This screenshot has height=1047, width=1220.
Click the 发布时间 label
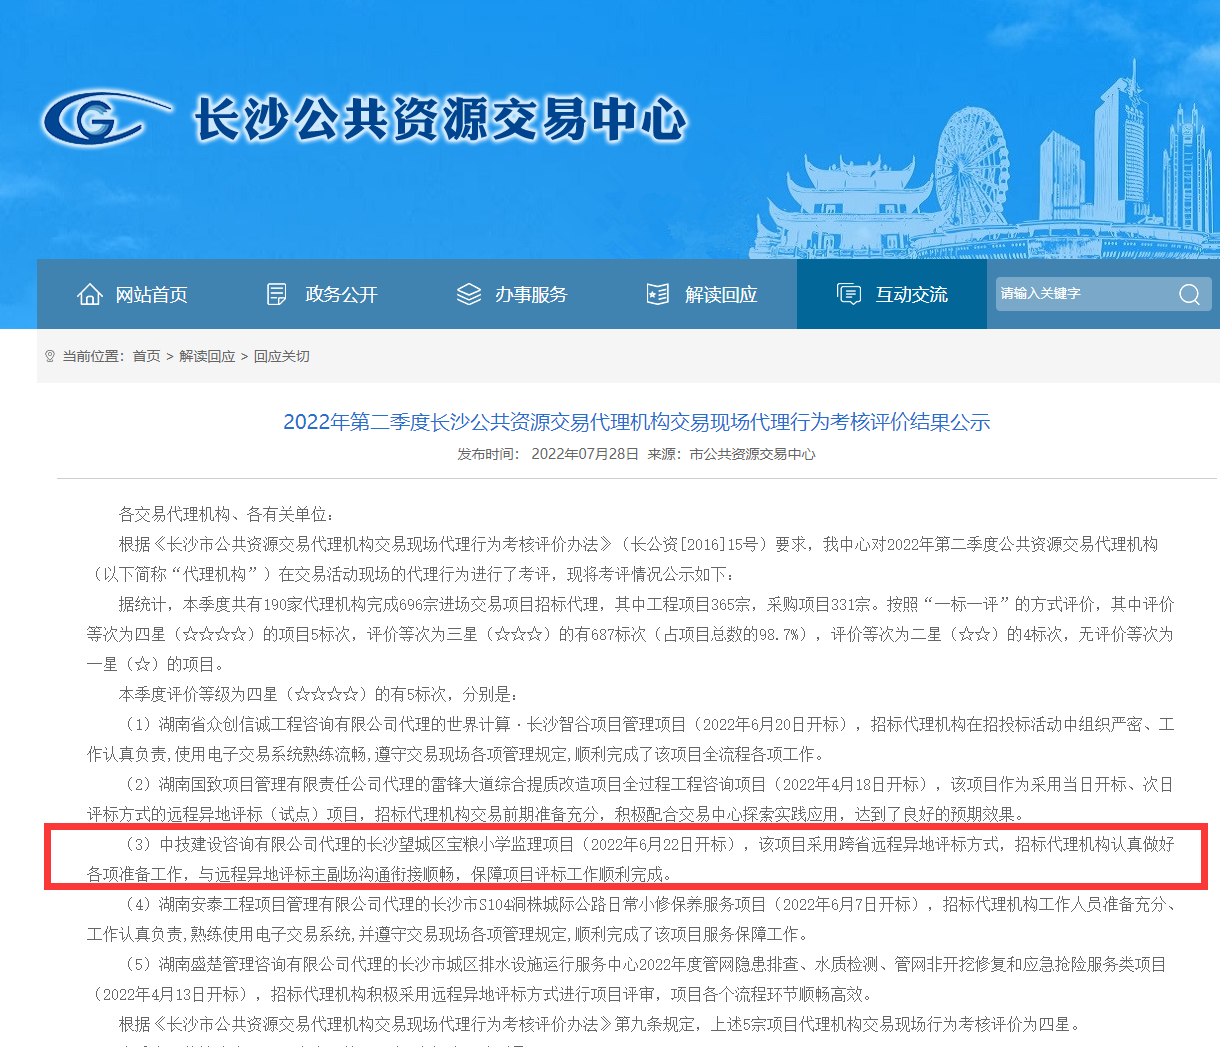(489, 454)
